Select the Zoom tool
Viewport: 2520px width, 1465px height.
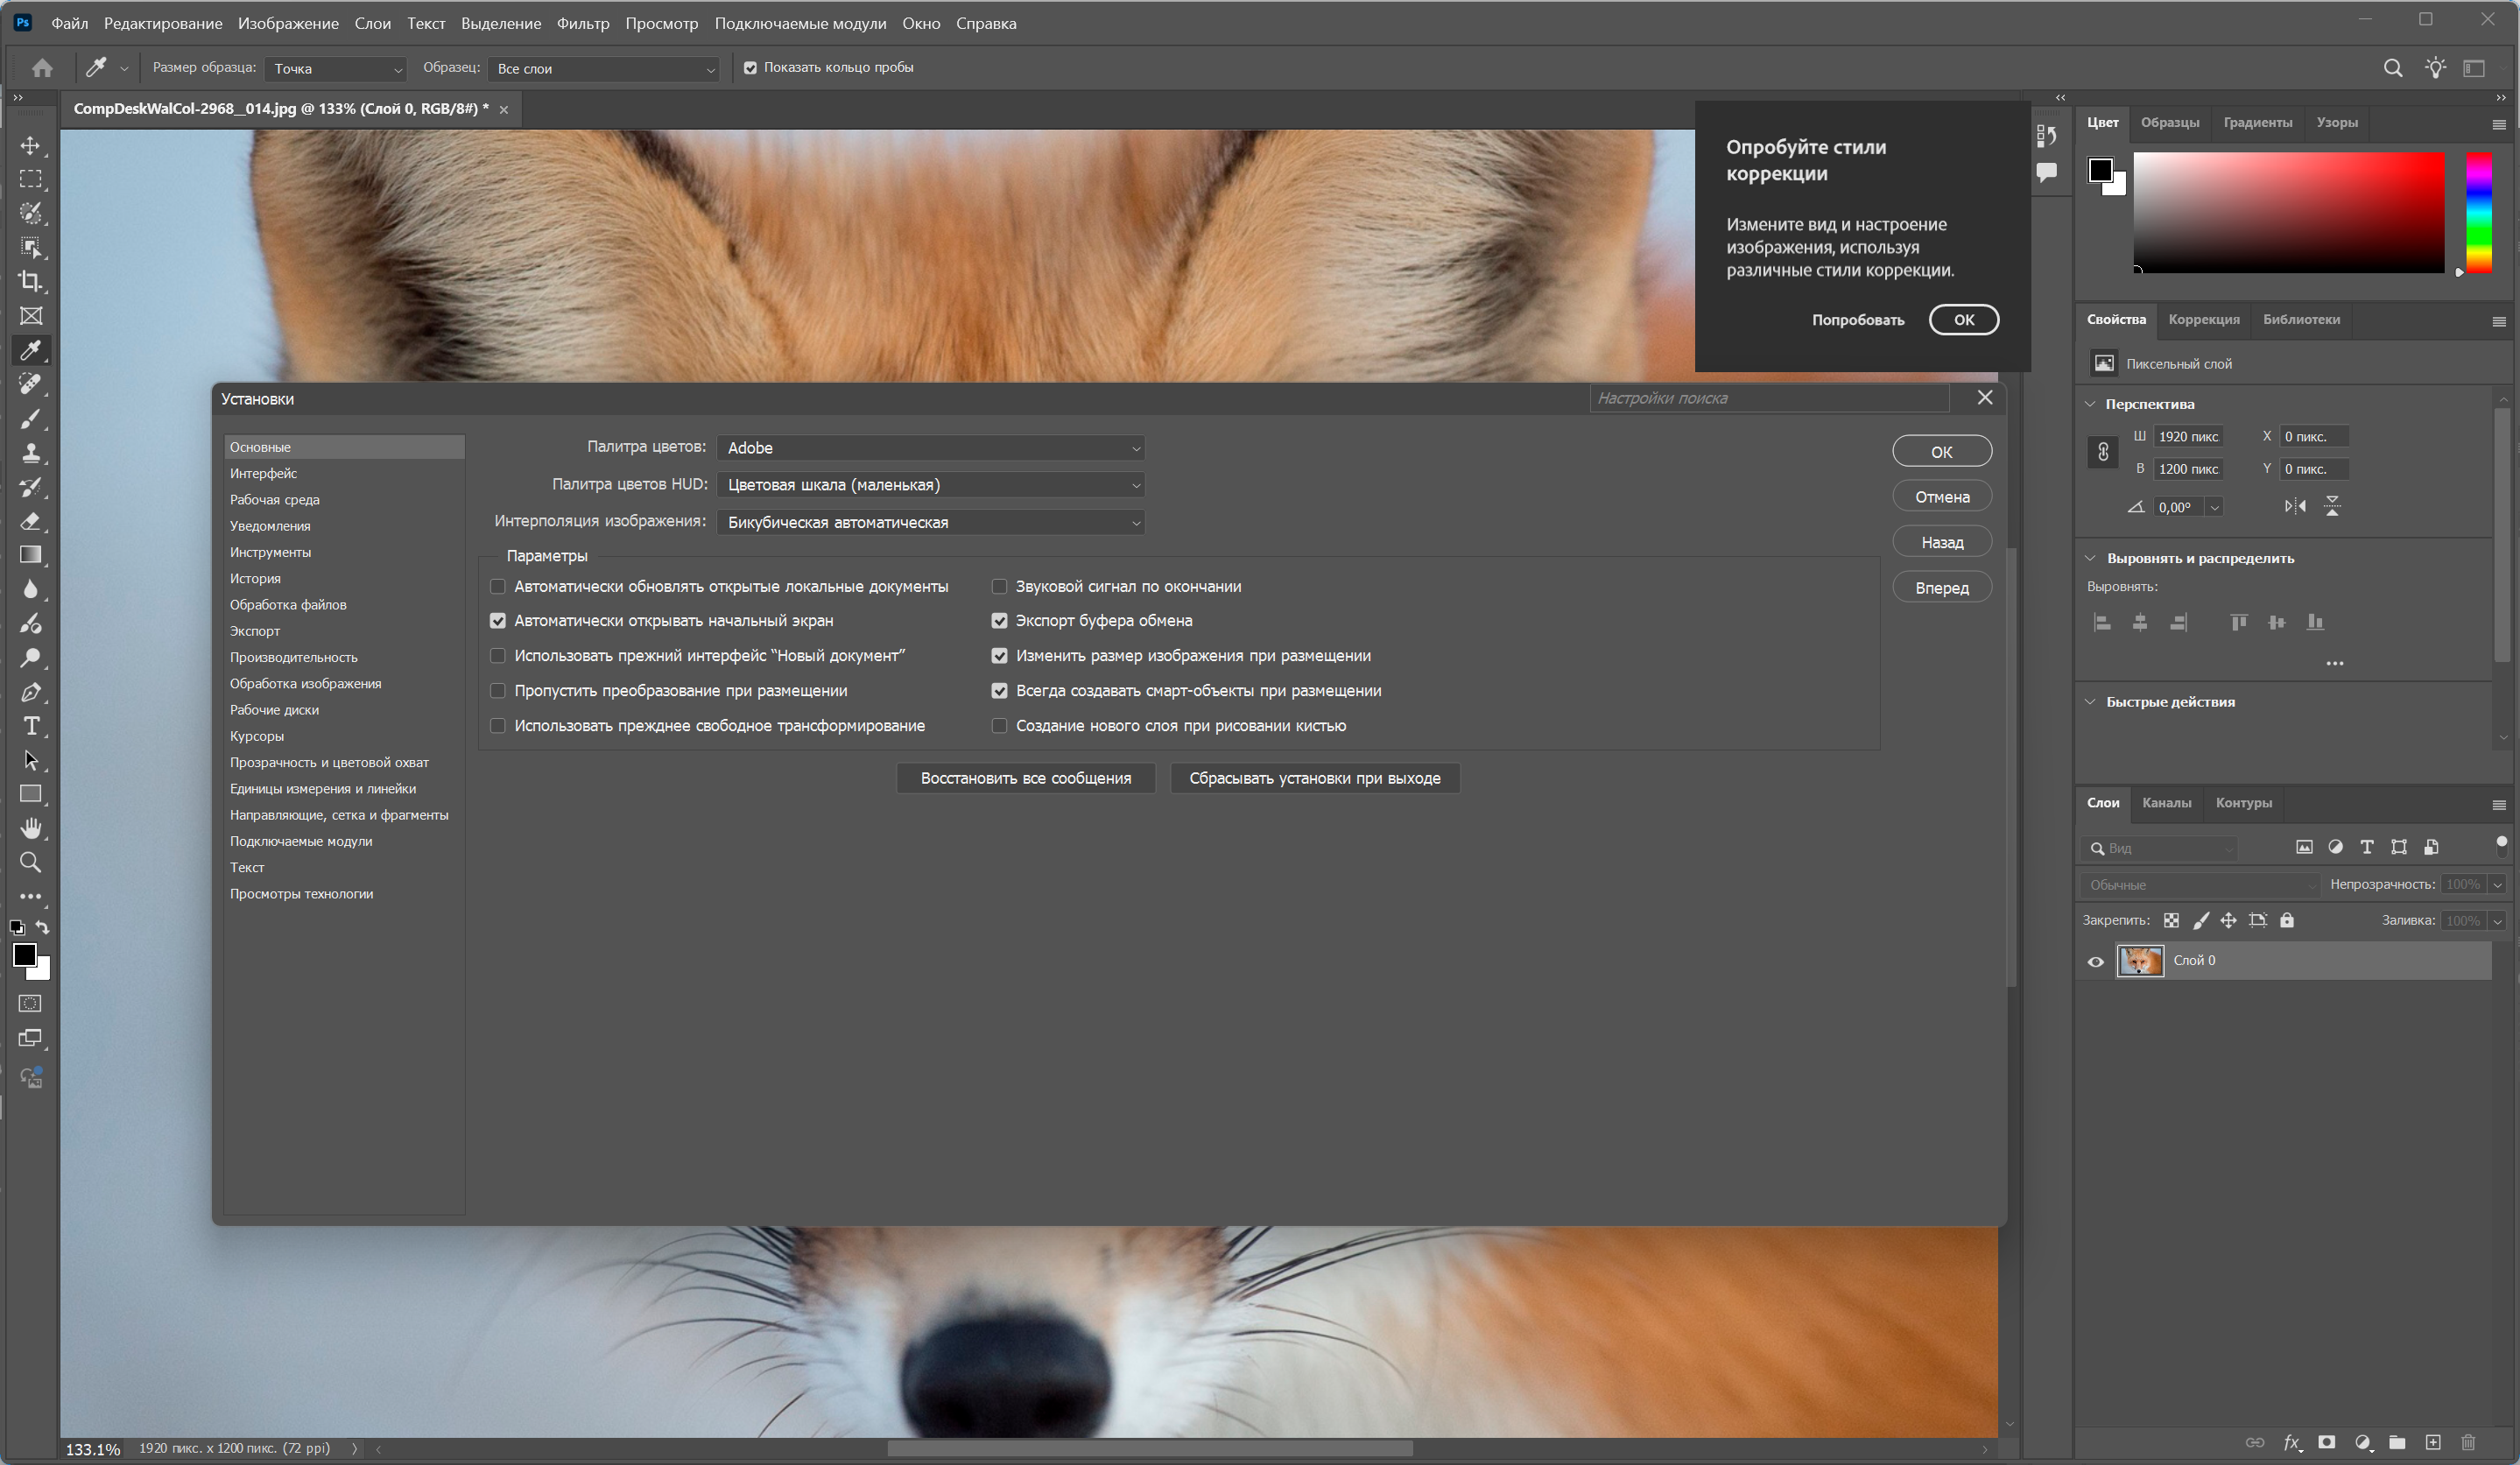(x=31, y=862)
